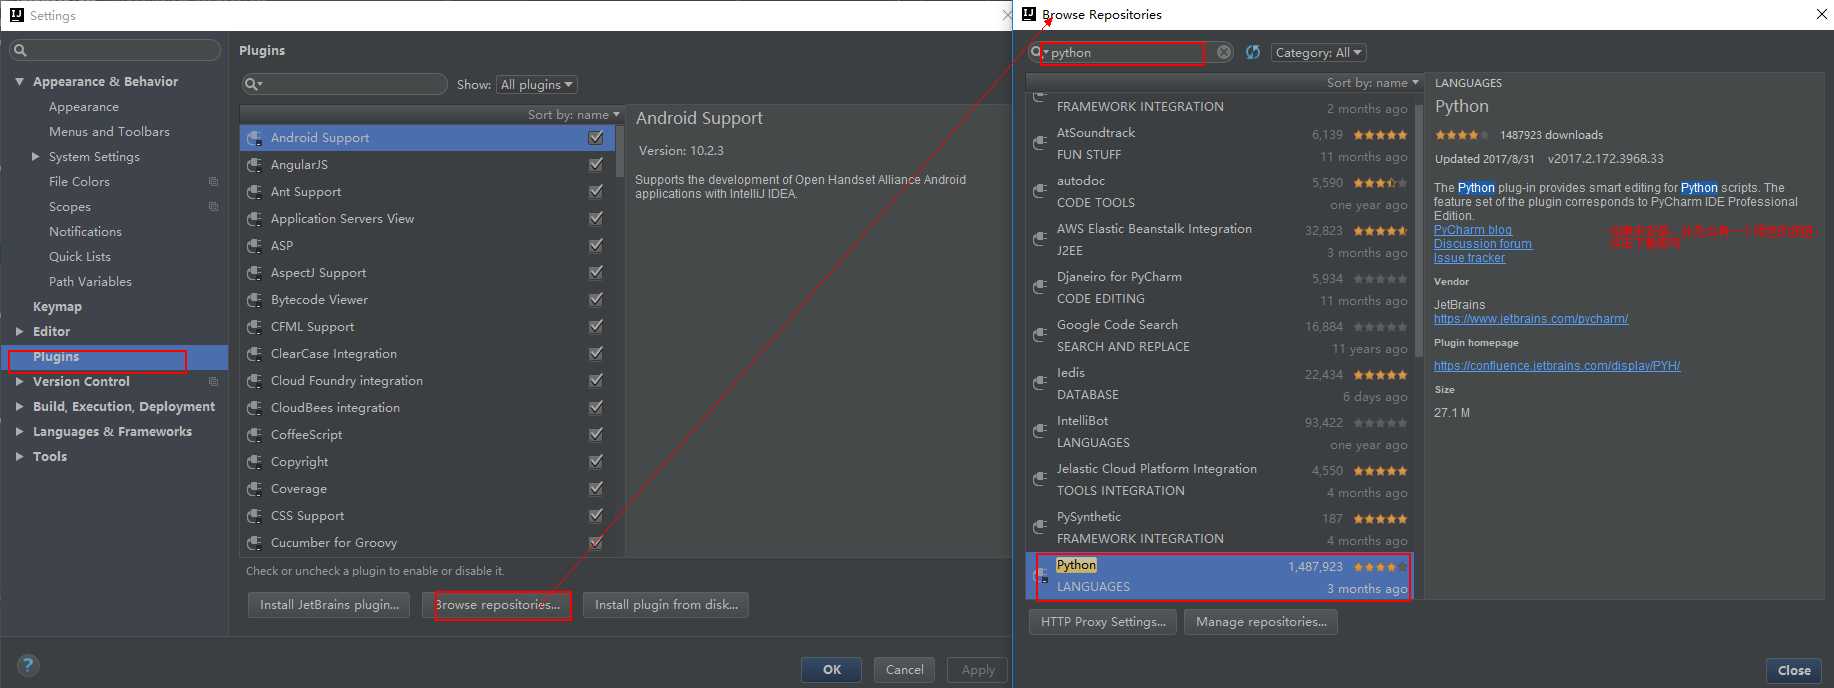
Task: Click the repository list scrollbar
Action: (1418, 230)
